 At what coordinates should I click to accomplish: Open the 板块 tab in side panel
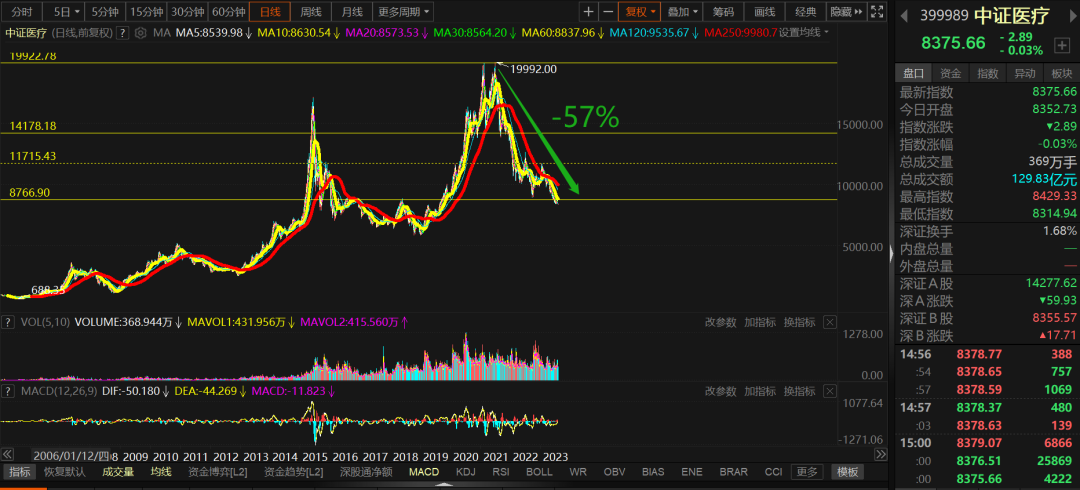coord(1061,73)
